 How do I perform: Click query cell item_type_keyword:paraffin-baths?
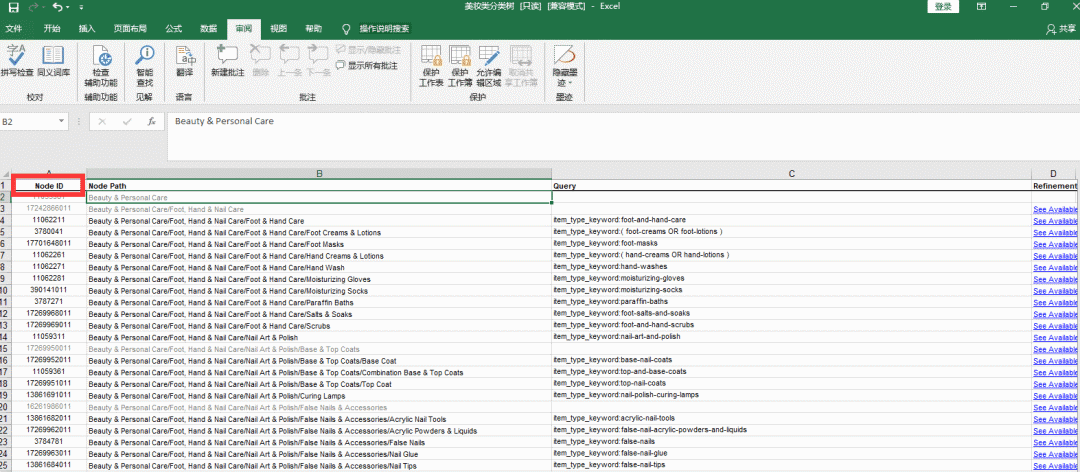click(791, 302)
